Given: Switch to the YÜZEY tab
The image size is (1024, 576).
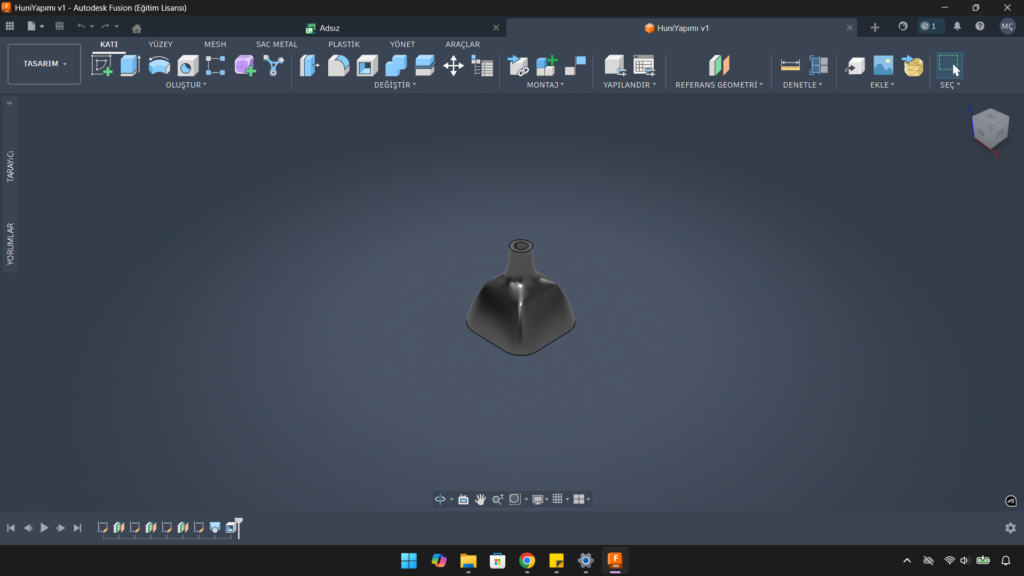Looking at the screenshot, I should coord(160,44).
